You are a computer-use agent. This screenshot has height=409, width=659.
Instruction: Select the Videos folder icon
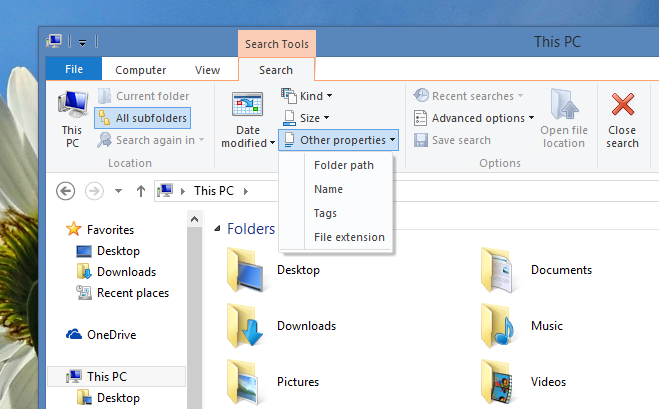click(x=497, y=382)
